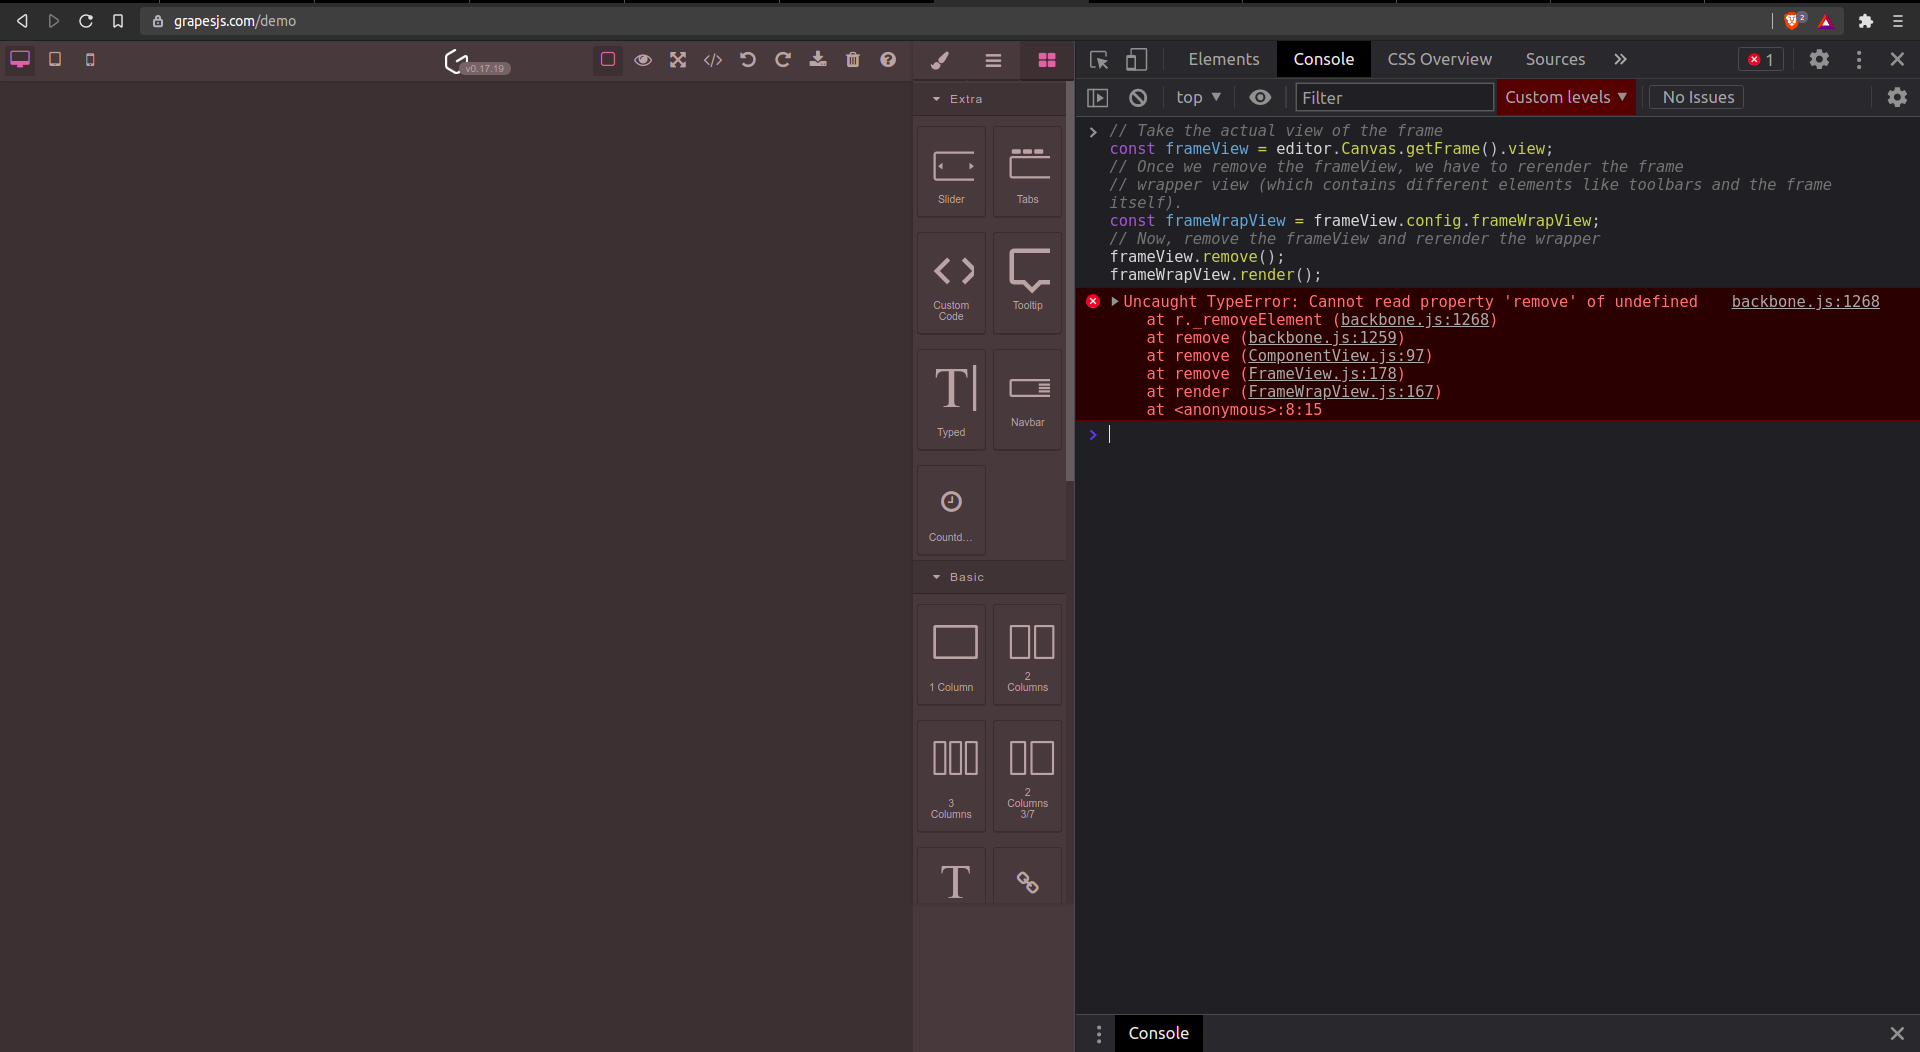Click the No Issues button
Screen dimensions: 1920x1052
pyautogui.click(x=1696, y=97)
